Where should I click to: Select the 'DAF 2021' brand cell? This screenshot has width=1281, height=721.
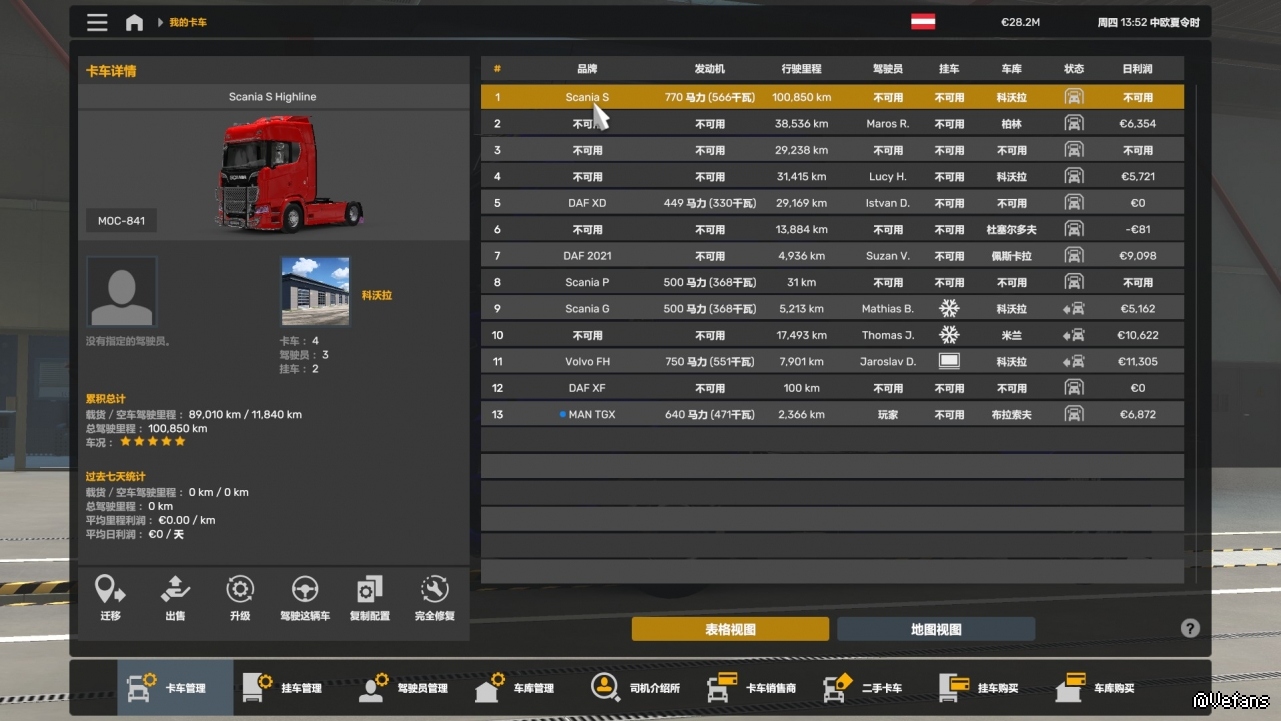587,256
